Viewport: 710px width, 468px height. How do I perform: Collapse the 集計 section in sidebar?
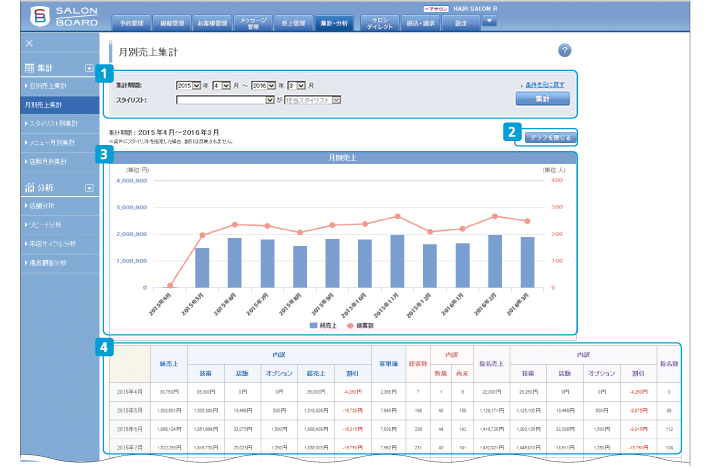[89, 68]
